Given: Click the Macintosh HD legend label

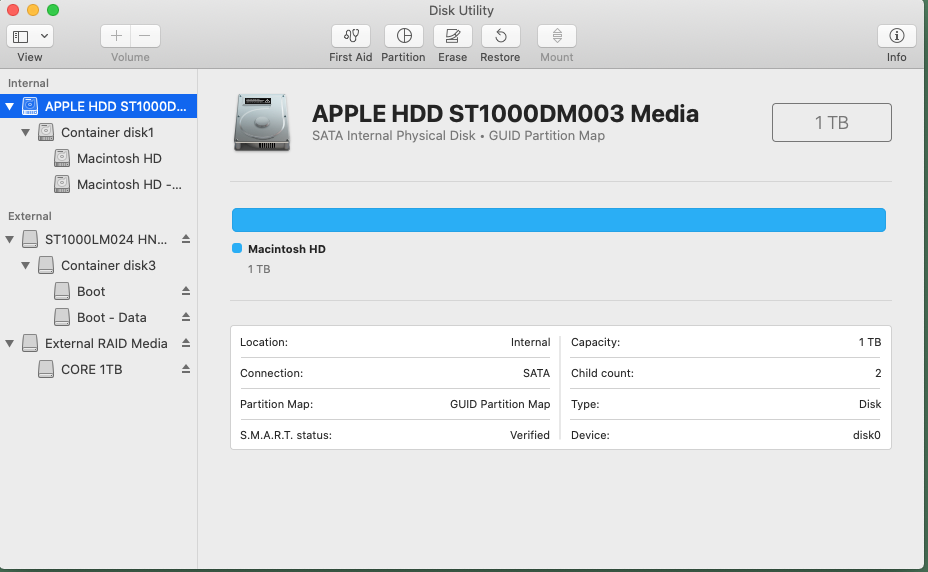Looking at the screenshot, I should click(x=286, y=249).
